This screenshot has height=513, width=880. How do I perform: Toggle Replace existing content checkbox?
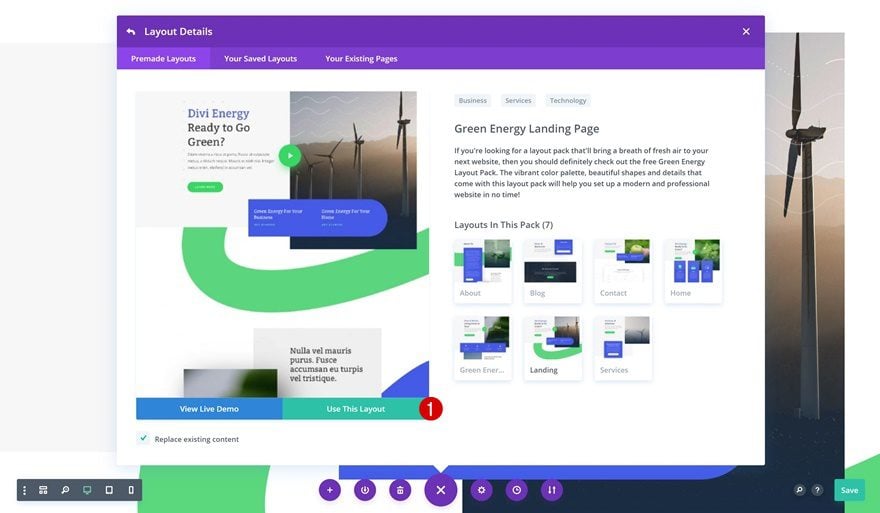[x=143, y=438]
